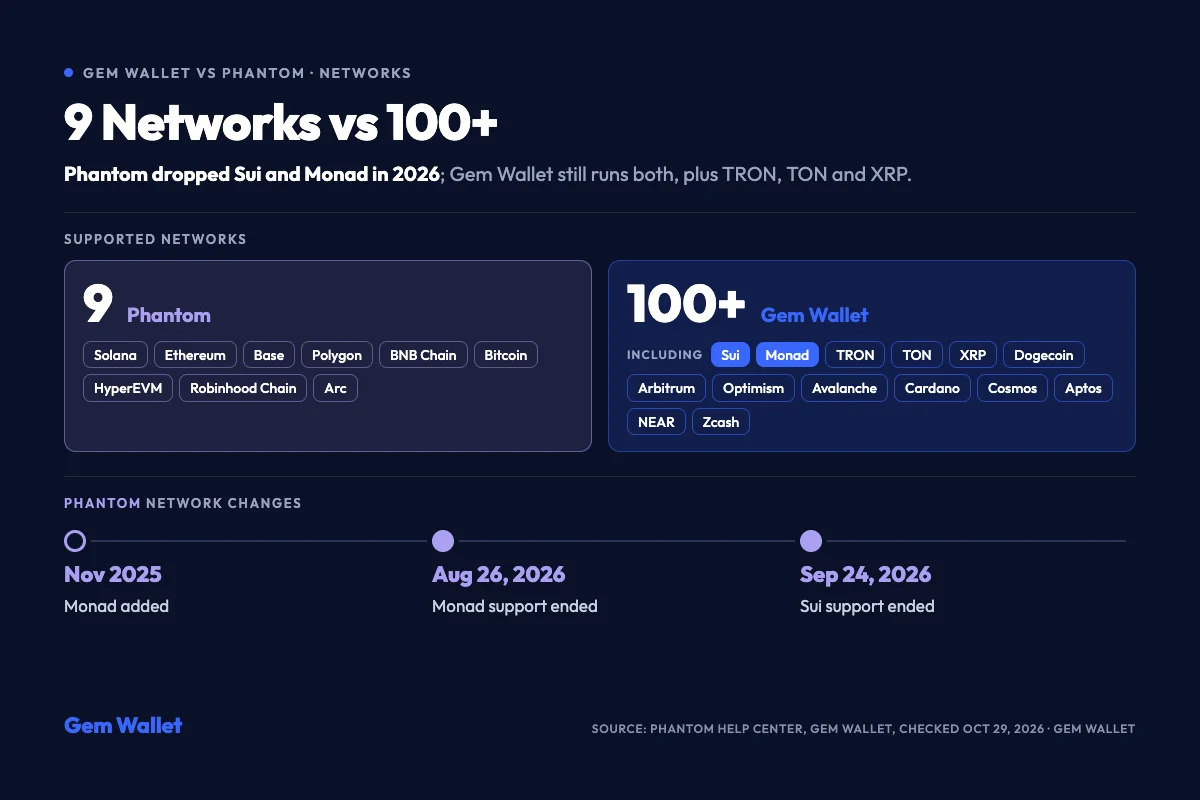Click the NEAR chip
1200x800 pixels.
coord(657,422)
